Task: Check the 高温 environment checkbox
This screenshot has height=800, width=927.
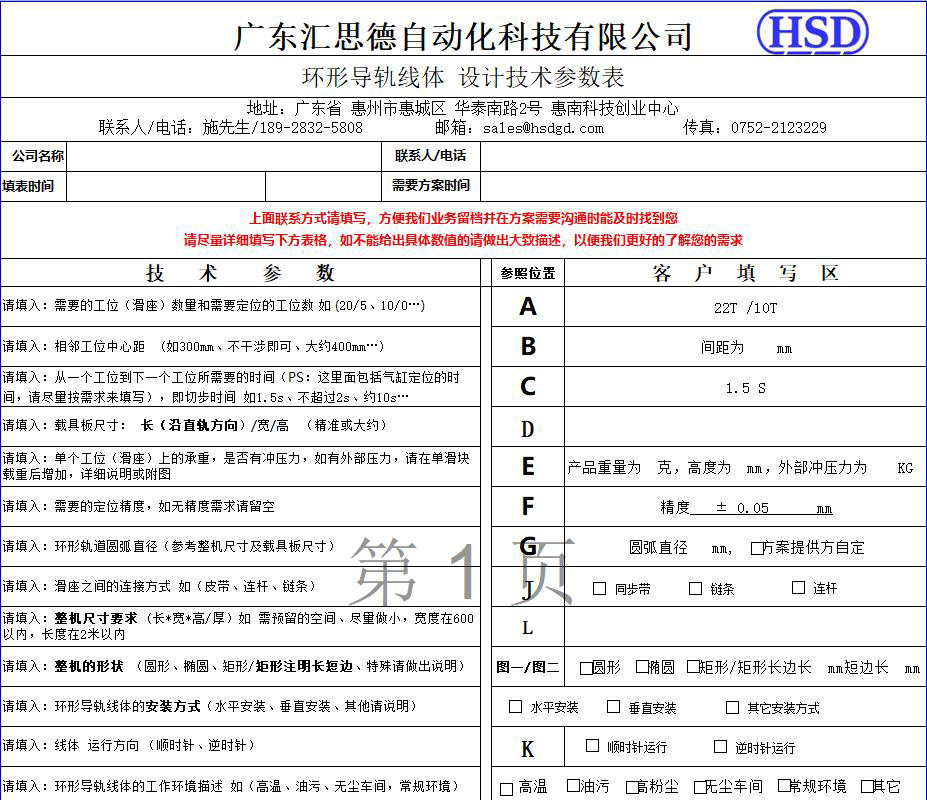Action: [507, 788]
